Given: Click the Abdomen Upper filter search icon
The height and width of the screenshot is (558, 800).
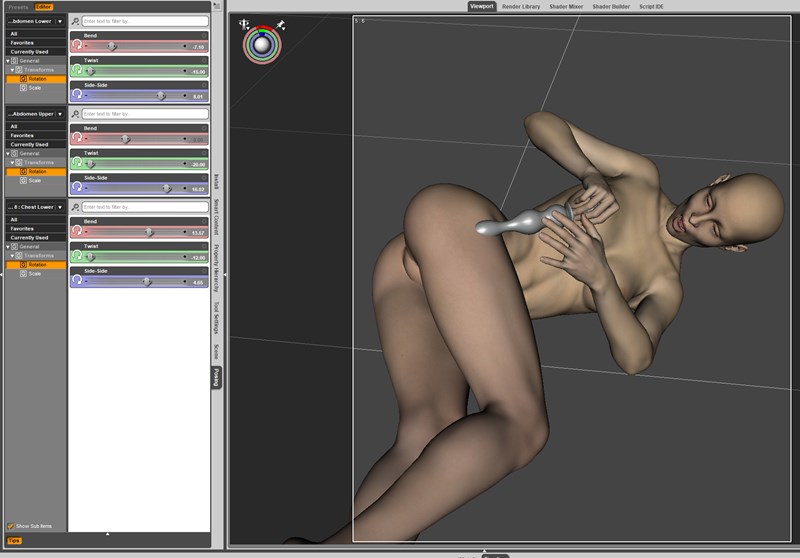Looking at the screenshot, I should (76, 114).
